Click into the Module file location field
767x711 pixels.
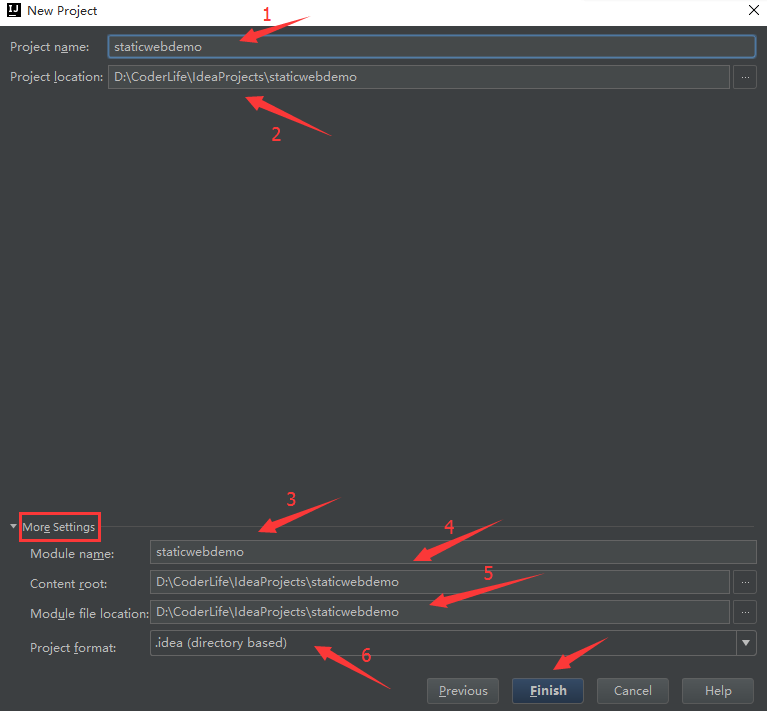pyautogui.click(x=440, y=612)
